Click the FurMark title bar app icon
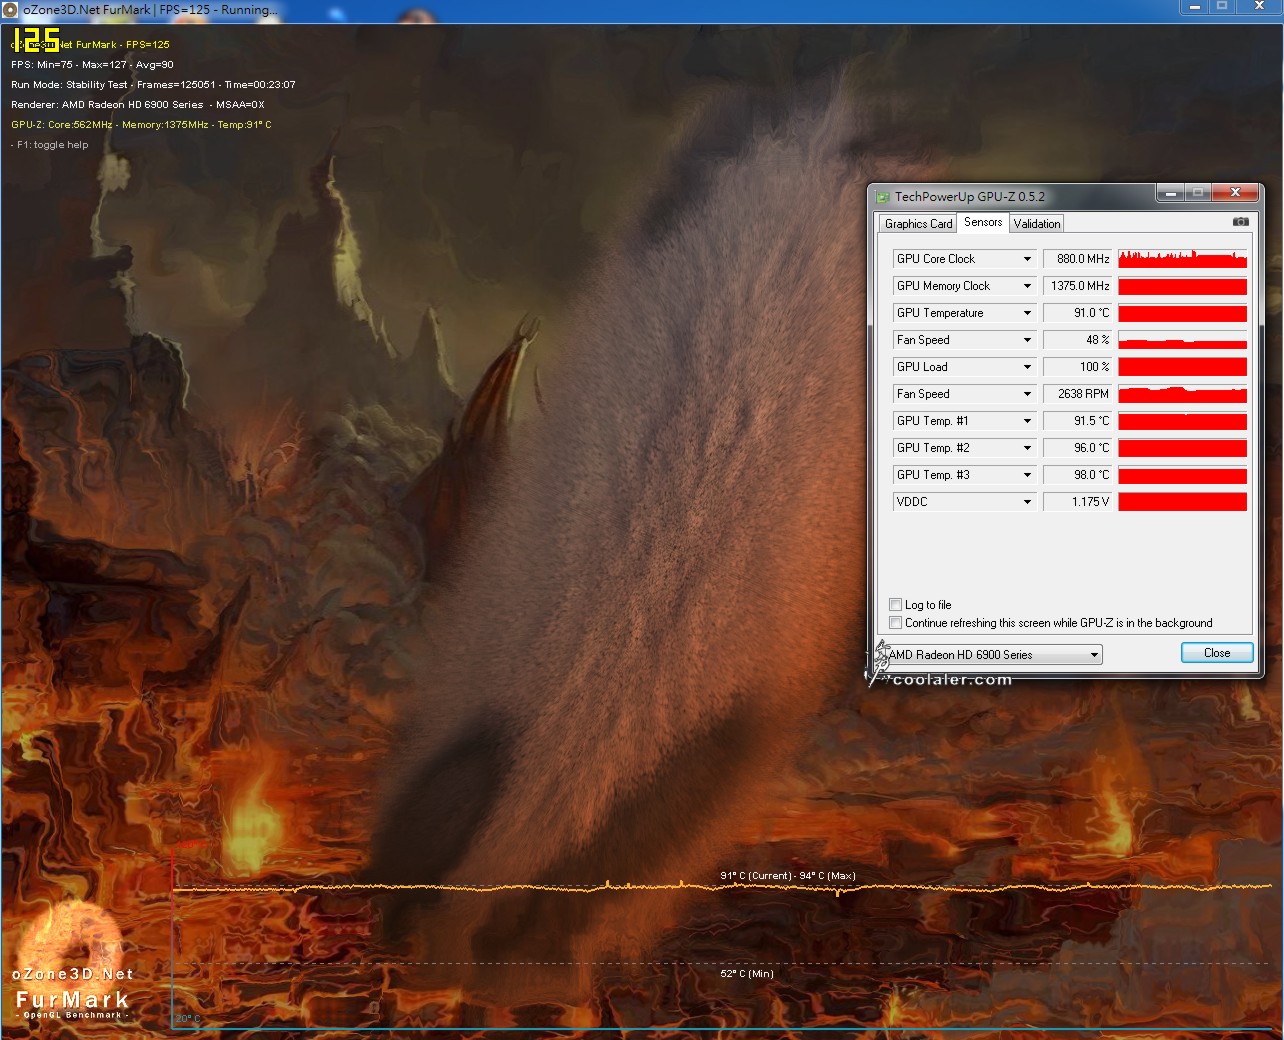Image resolution: width=1284 pixels, height=1040 pixels. click(11, 9)
